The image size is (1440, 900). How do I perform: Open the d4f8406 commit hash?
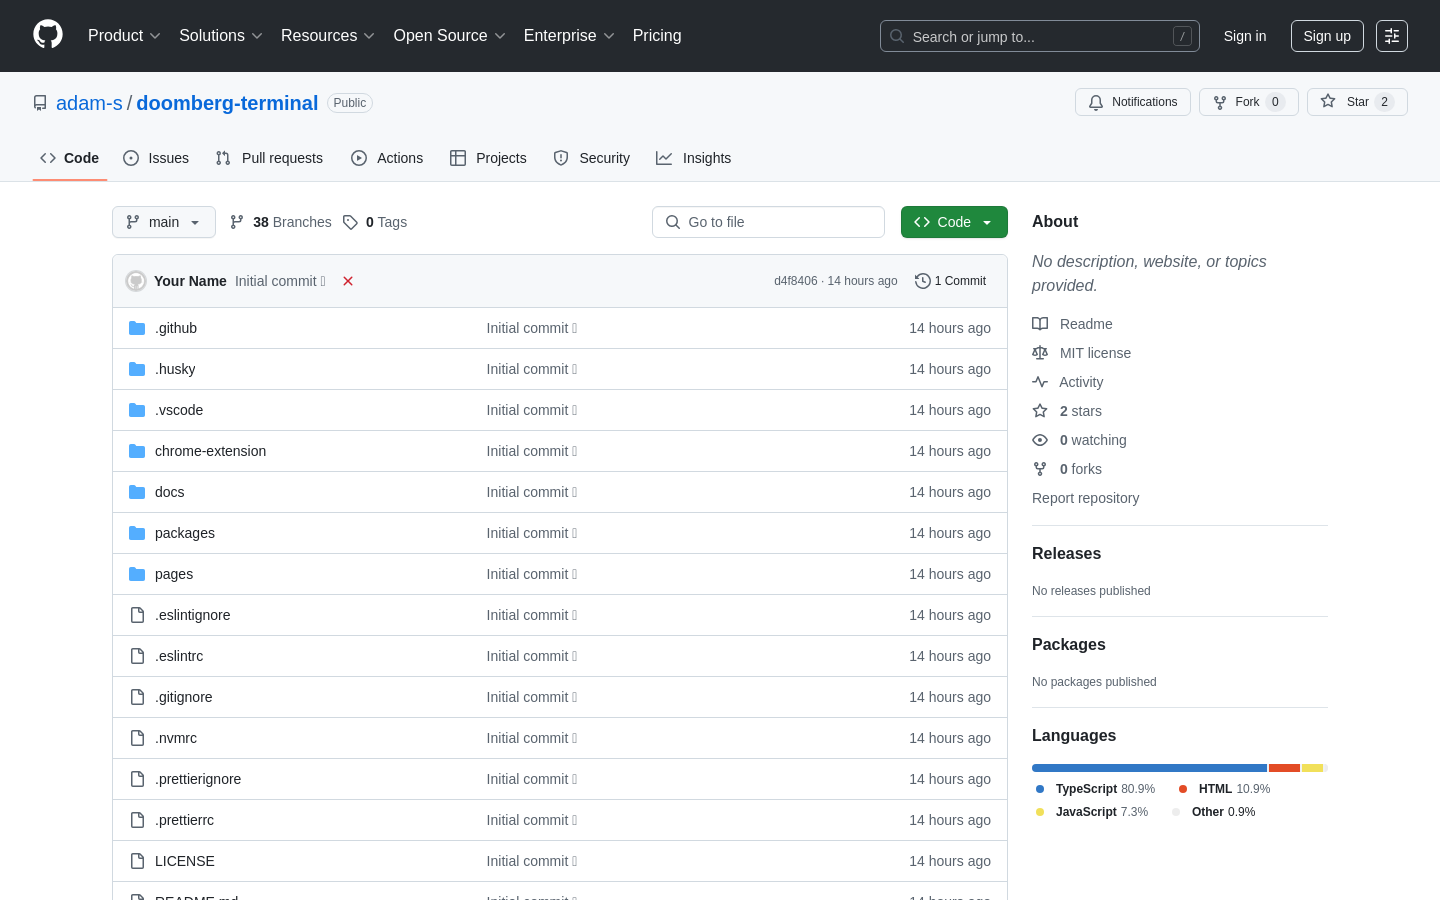(x=796, y=281)
